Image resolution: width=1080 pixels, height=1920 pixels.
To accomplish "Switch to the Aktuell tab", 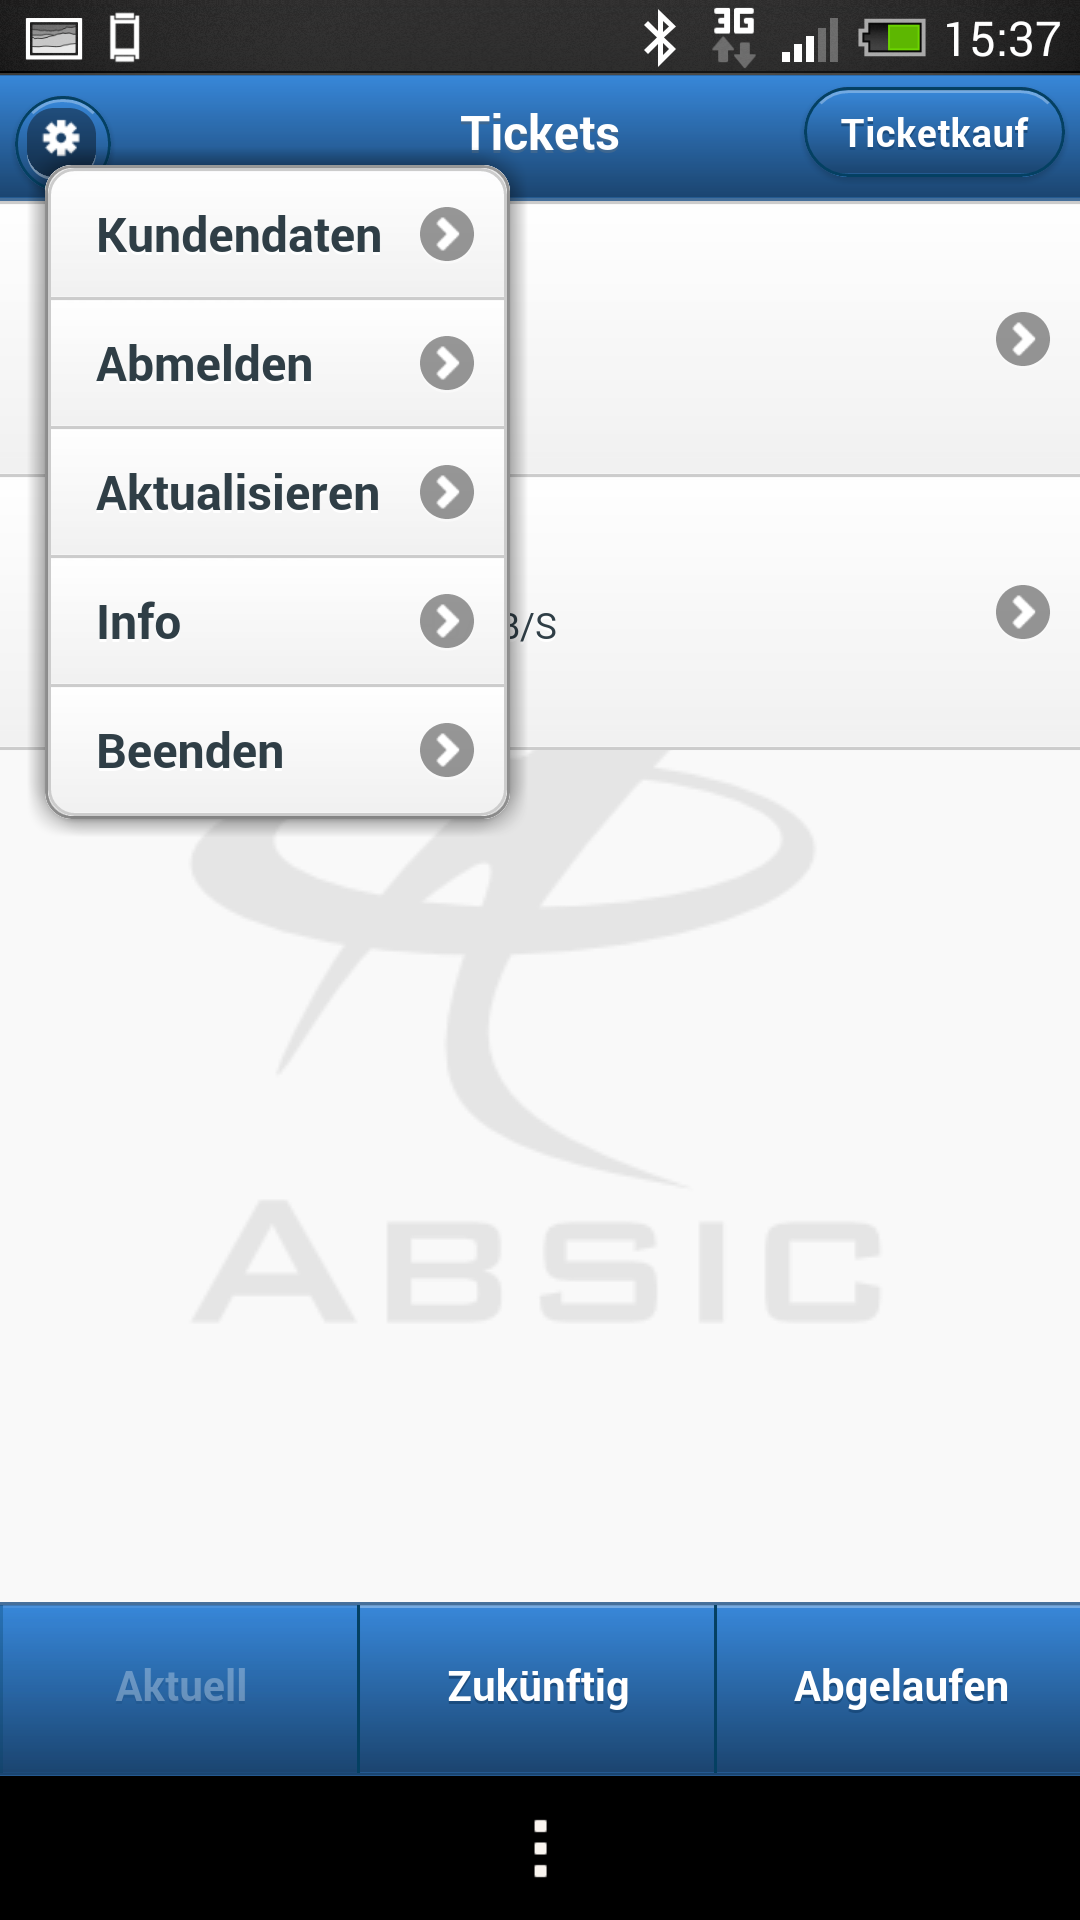I will (180, 1687).
